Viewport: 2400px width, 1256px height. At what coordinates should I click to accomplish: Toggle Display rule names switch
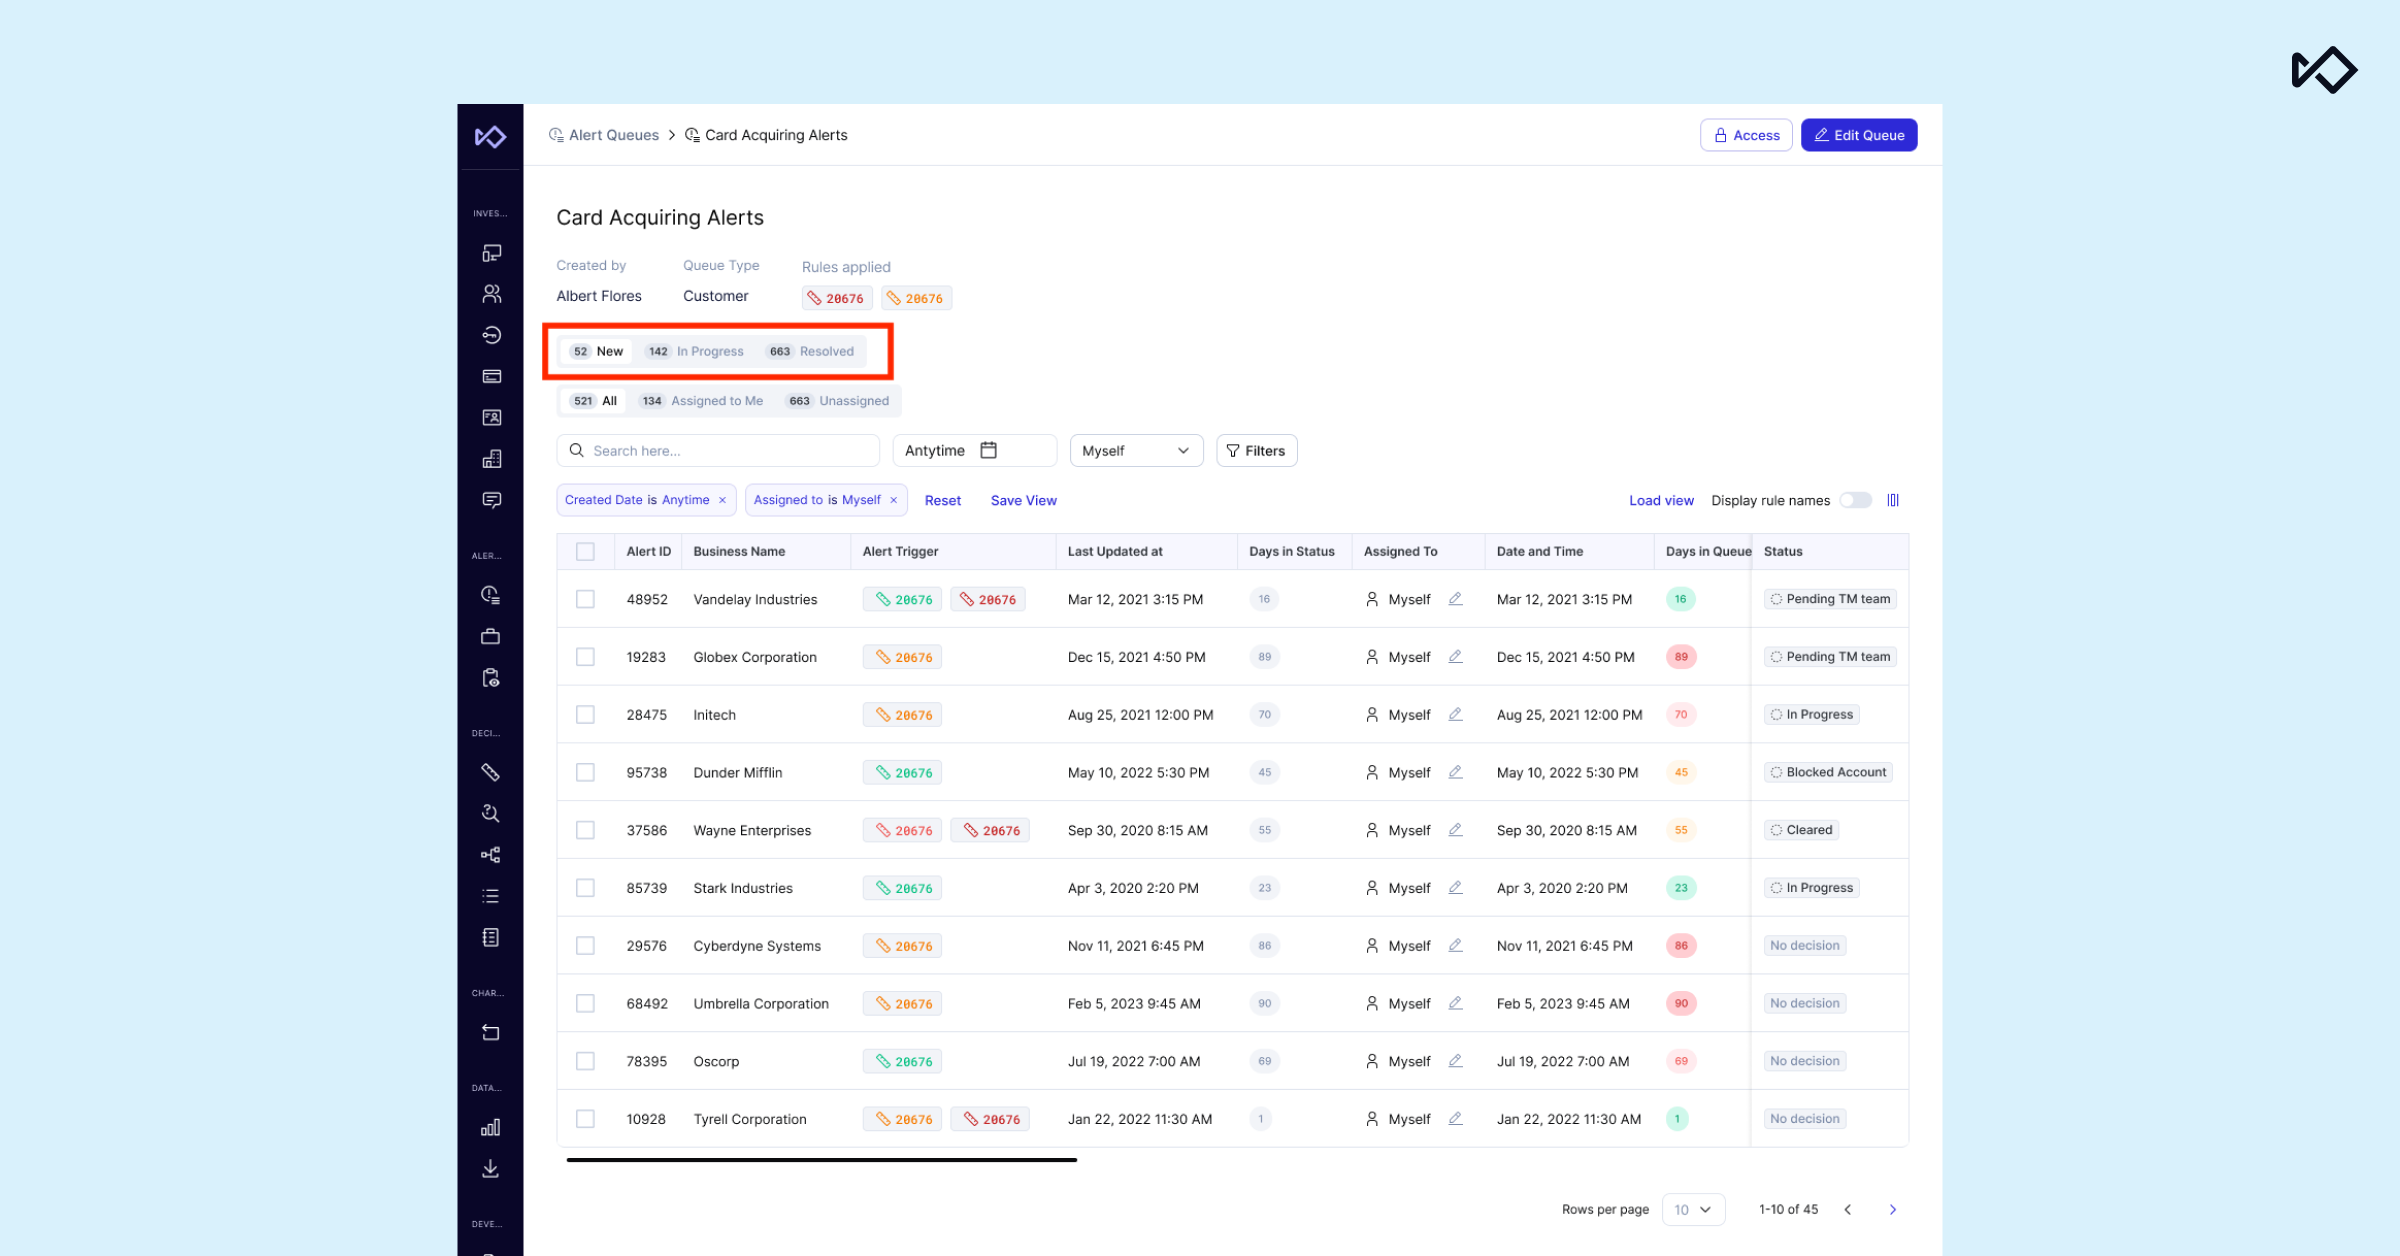pos(1855,500)
